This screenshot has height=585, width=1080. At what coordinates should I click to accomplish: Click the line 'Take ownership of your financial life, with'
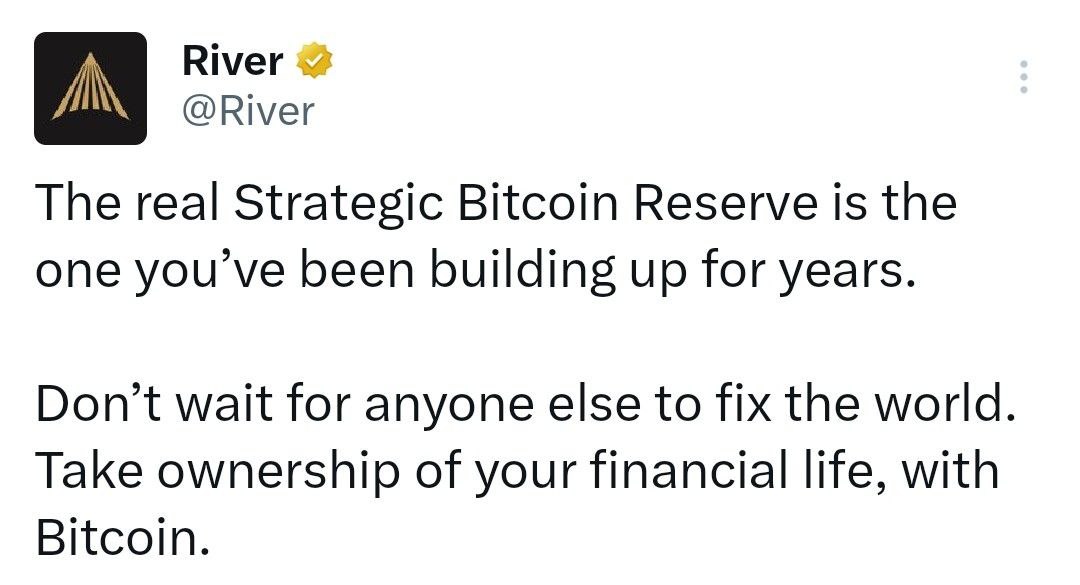click(x=517, y=471)
